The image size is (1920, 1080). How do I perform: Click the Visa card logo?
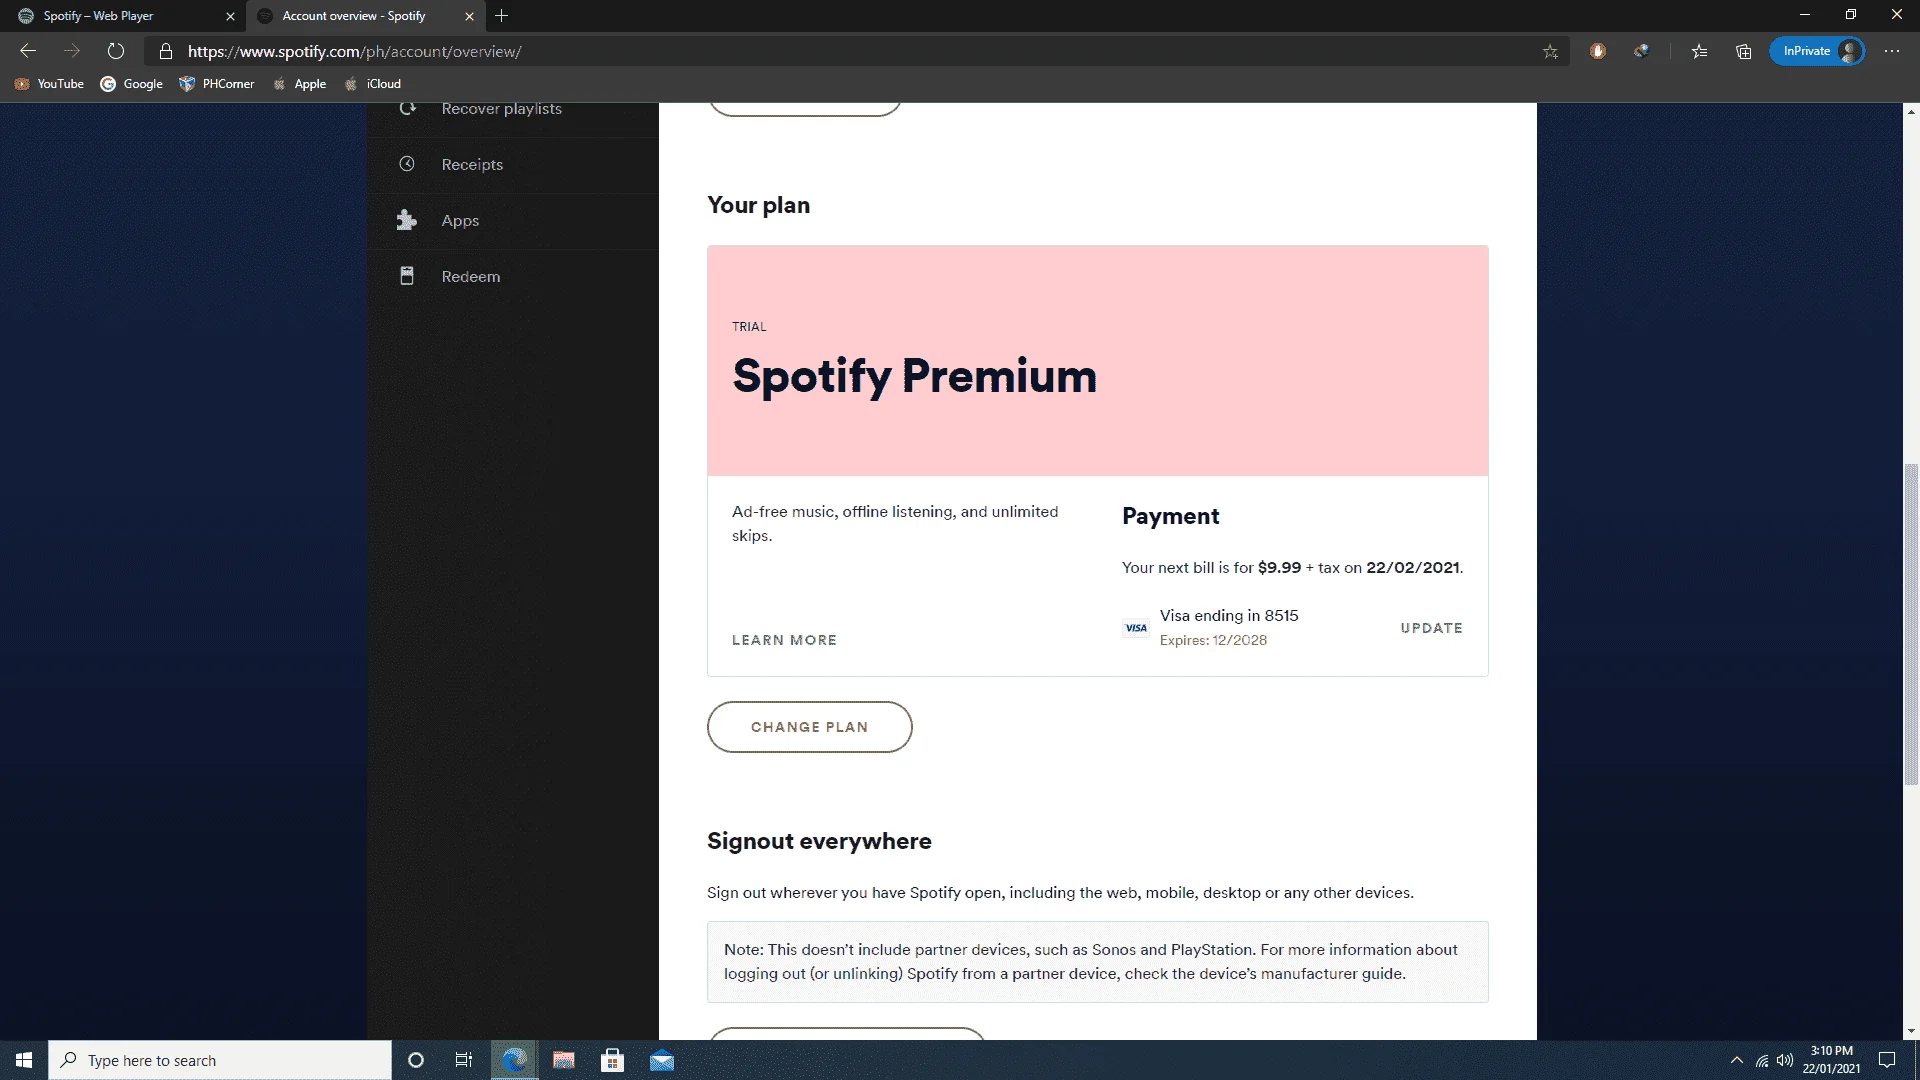point(1136,628)
